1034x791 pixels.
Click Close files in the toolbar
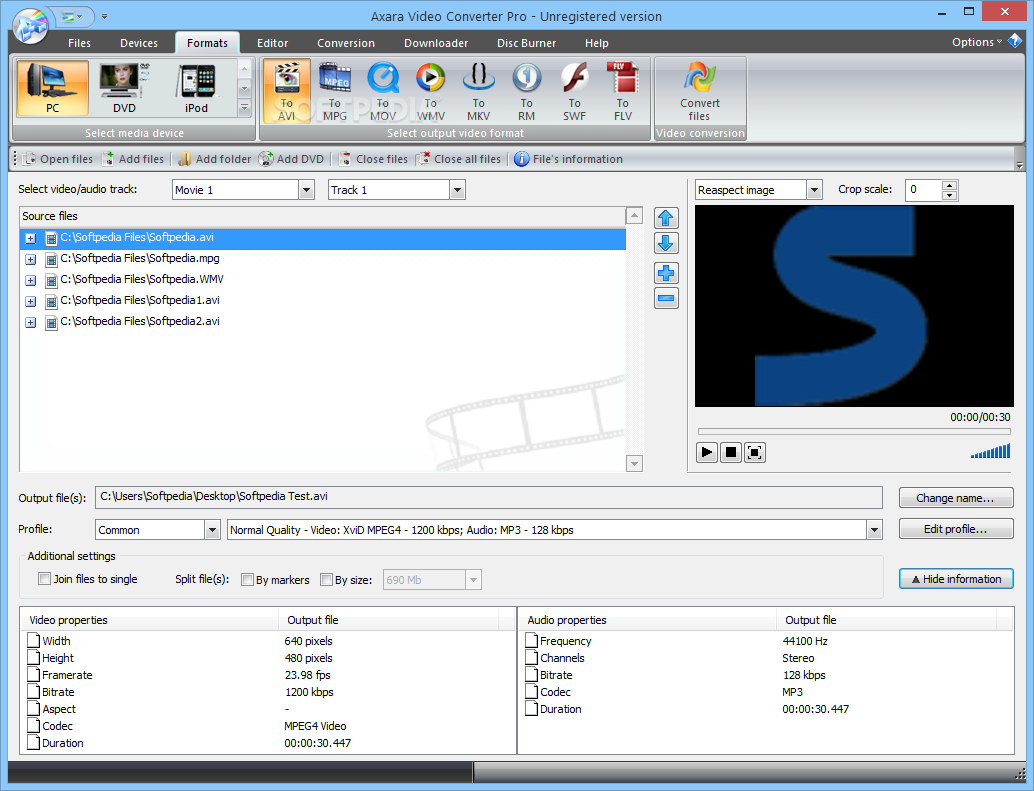coord(373,159)
